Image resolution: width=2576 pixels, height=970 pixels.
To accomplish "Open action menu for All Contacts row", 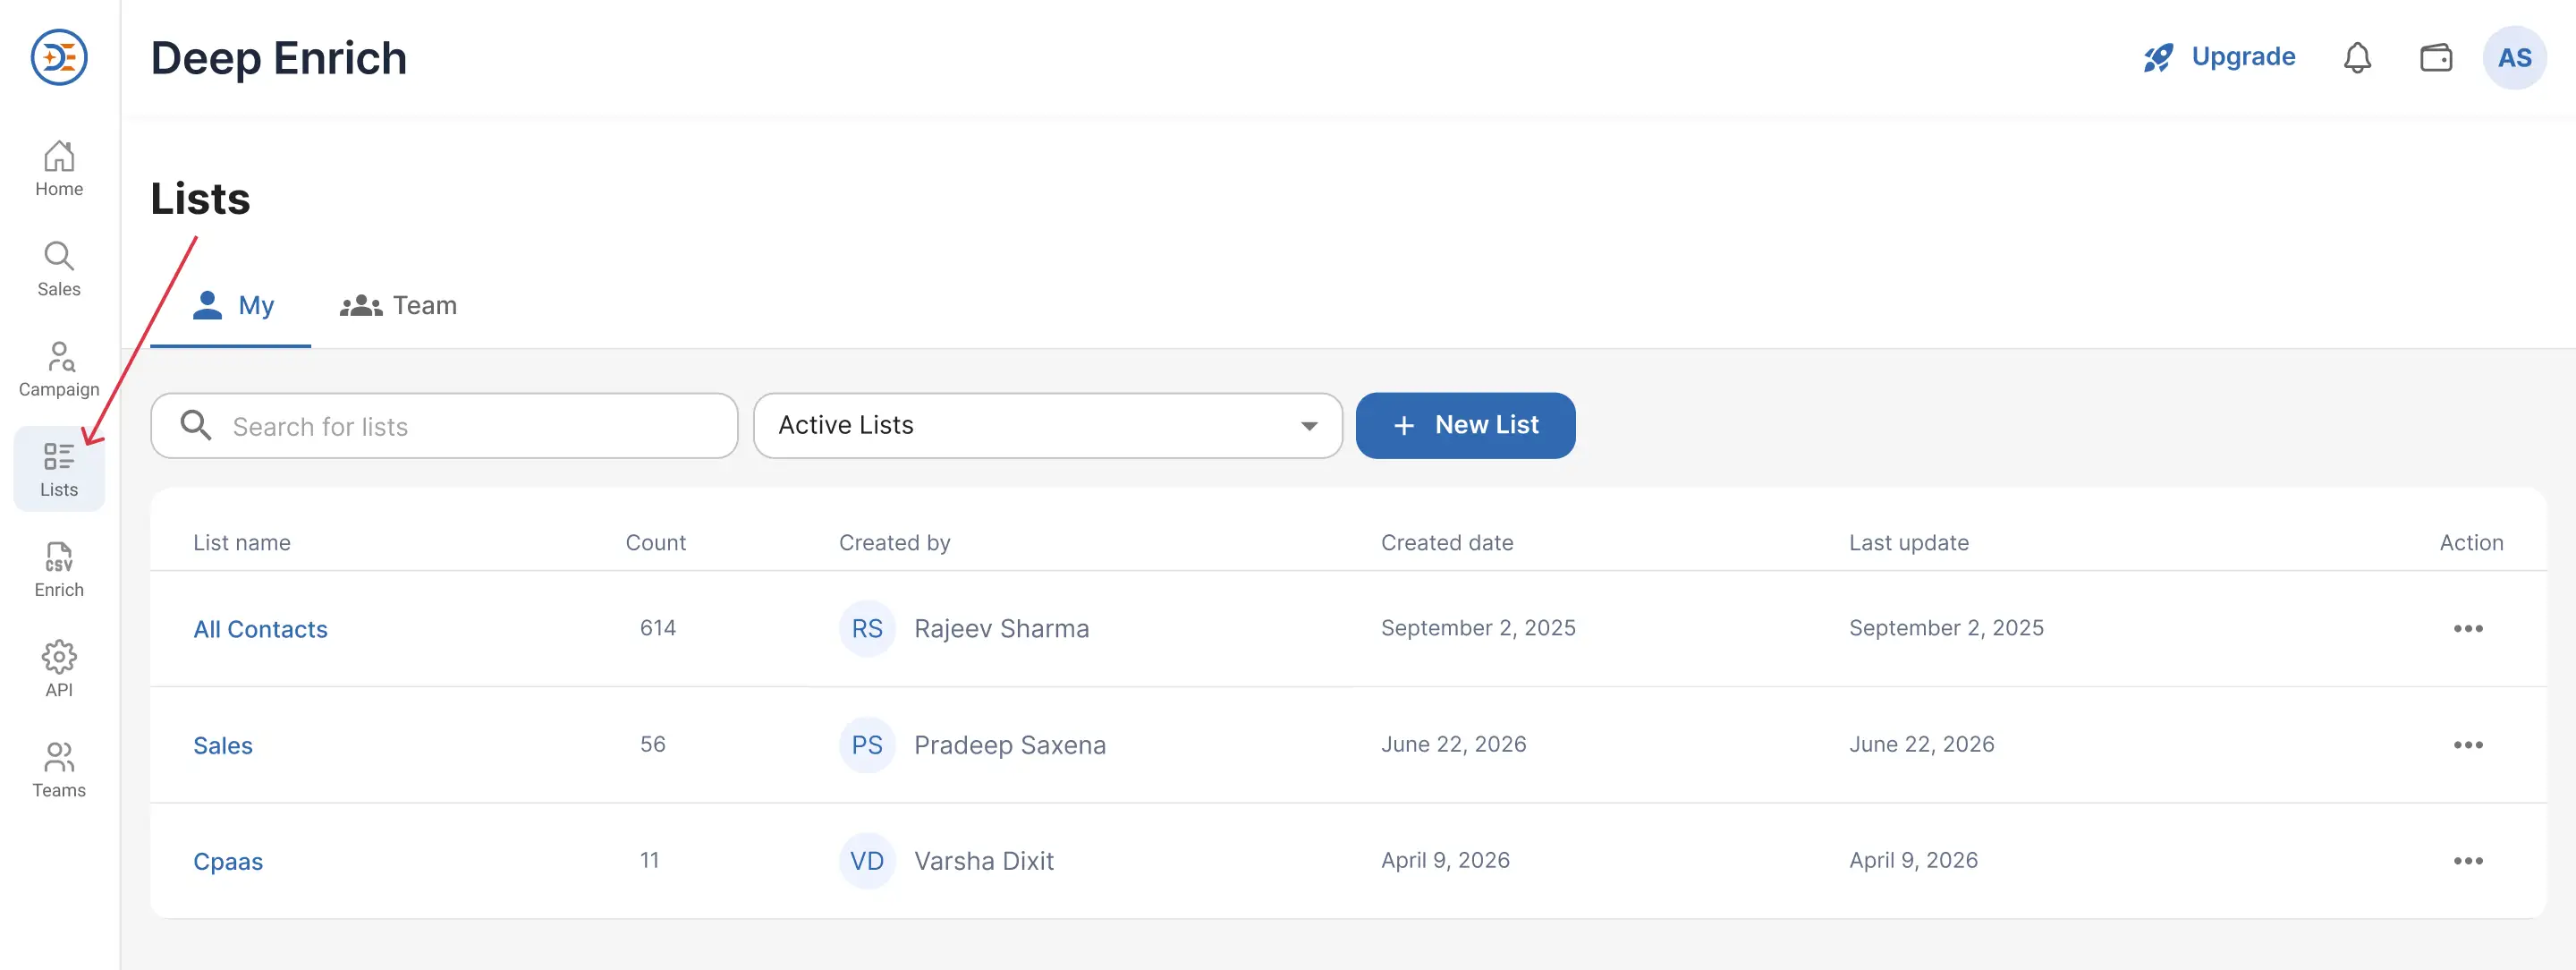I will click(x=2468, y=629).
